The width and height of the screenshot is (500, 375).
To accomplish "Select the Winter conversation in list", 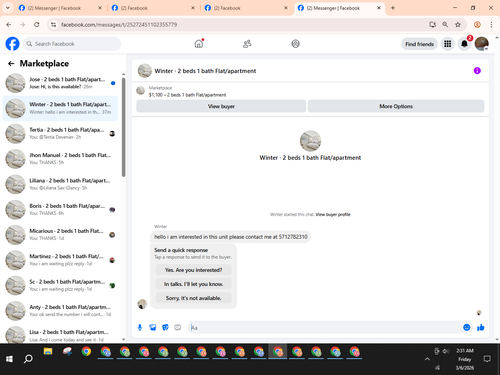I will tap(60, 108).
